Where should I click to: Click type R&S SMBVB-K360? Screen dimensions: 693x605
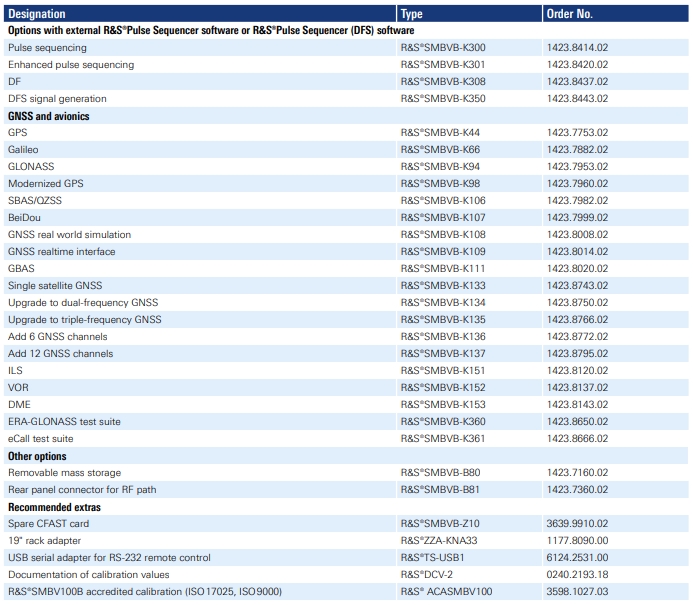[x=443, y=422]
